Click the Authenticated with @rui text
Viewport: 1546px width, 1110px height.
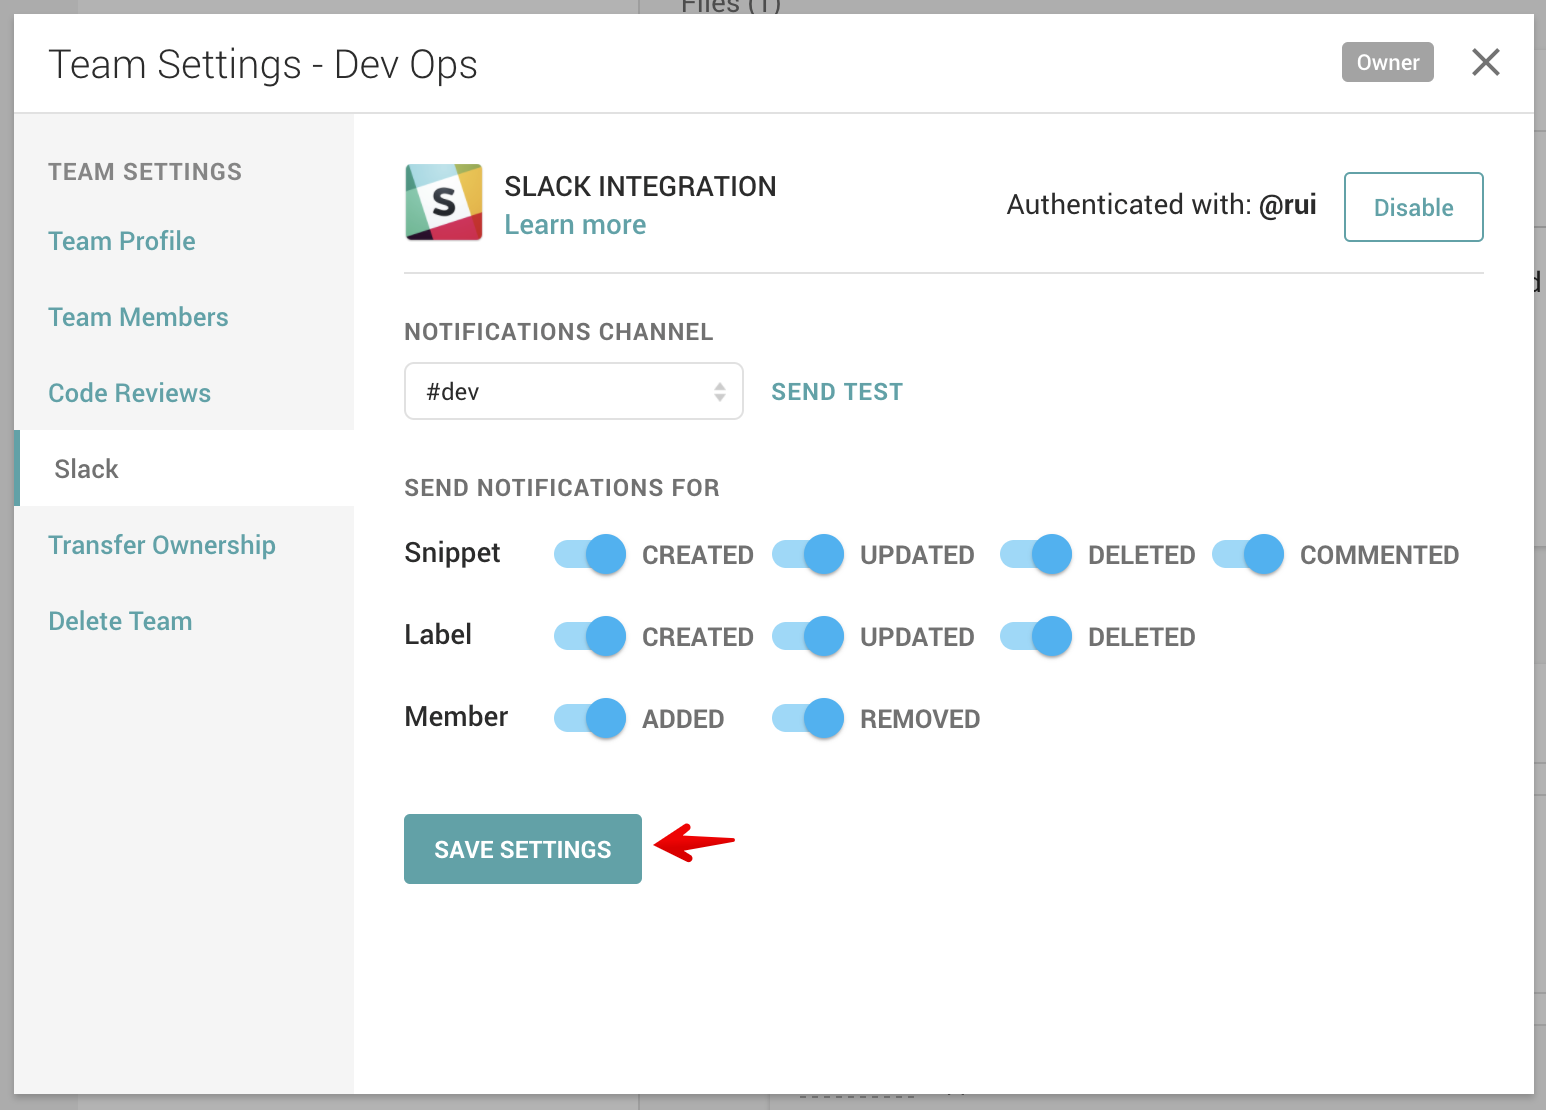pos(1162,205)
